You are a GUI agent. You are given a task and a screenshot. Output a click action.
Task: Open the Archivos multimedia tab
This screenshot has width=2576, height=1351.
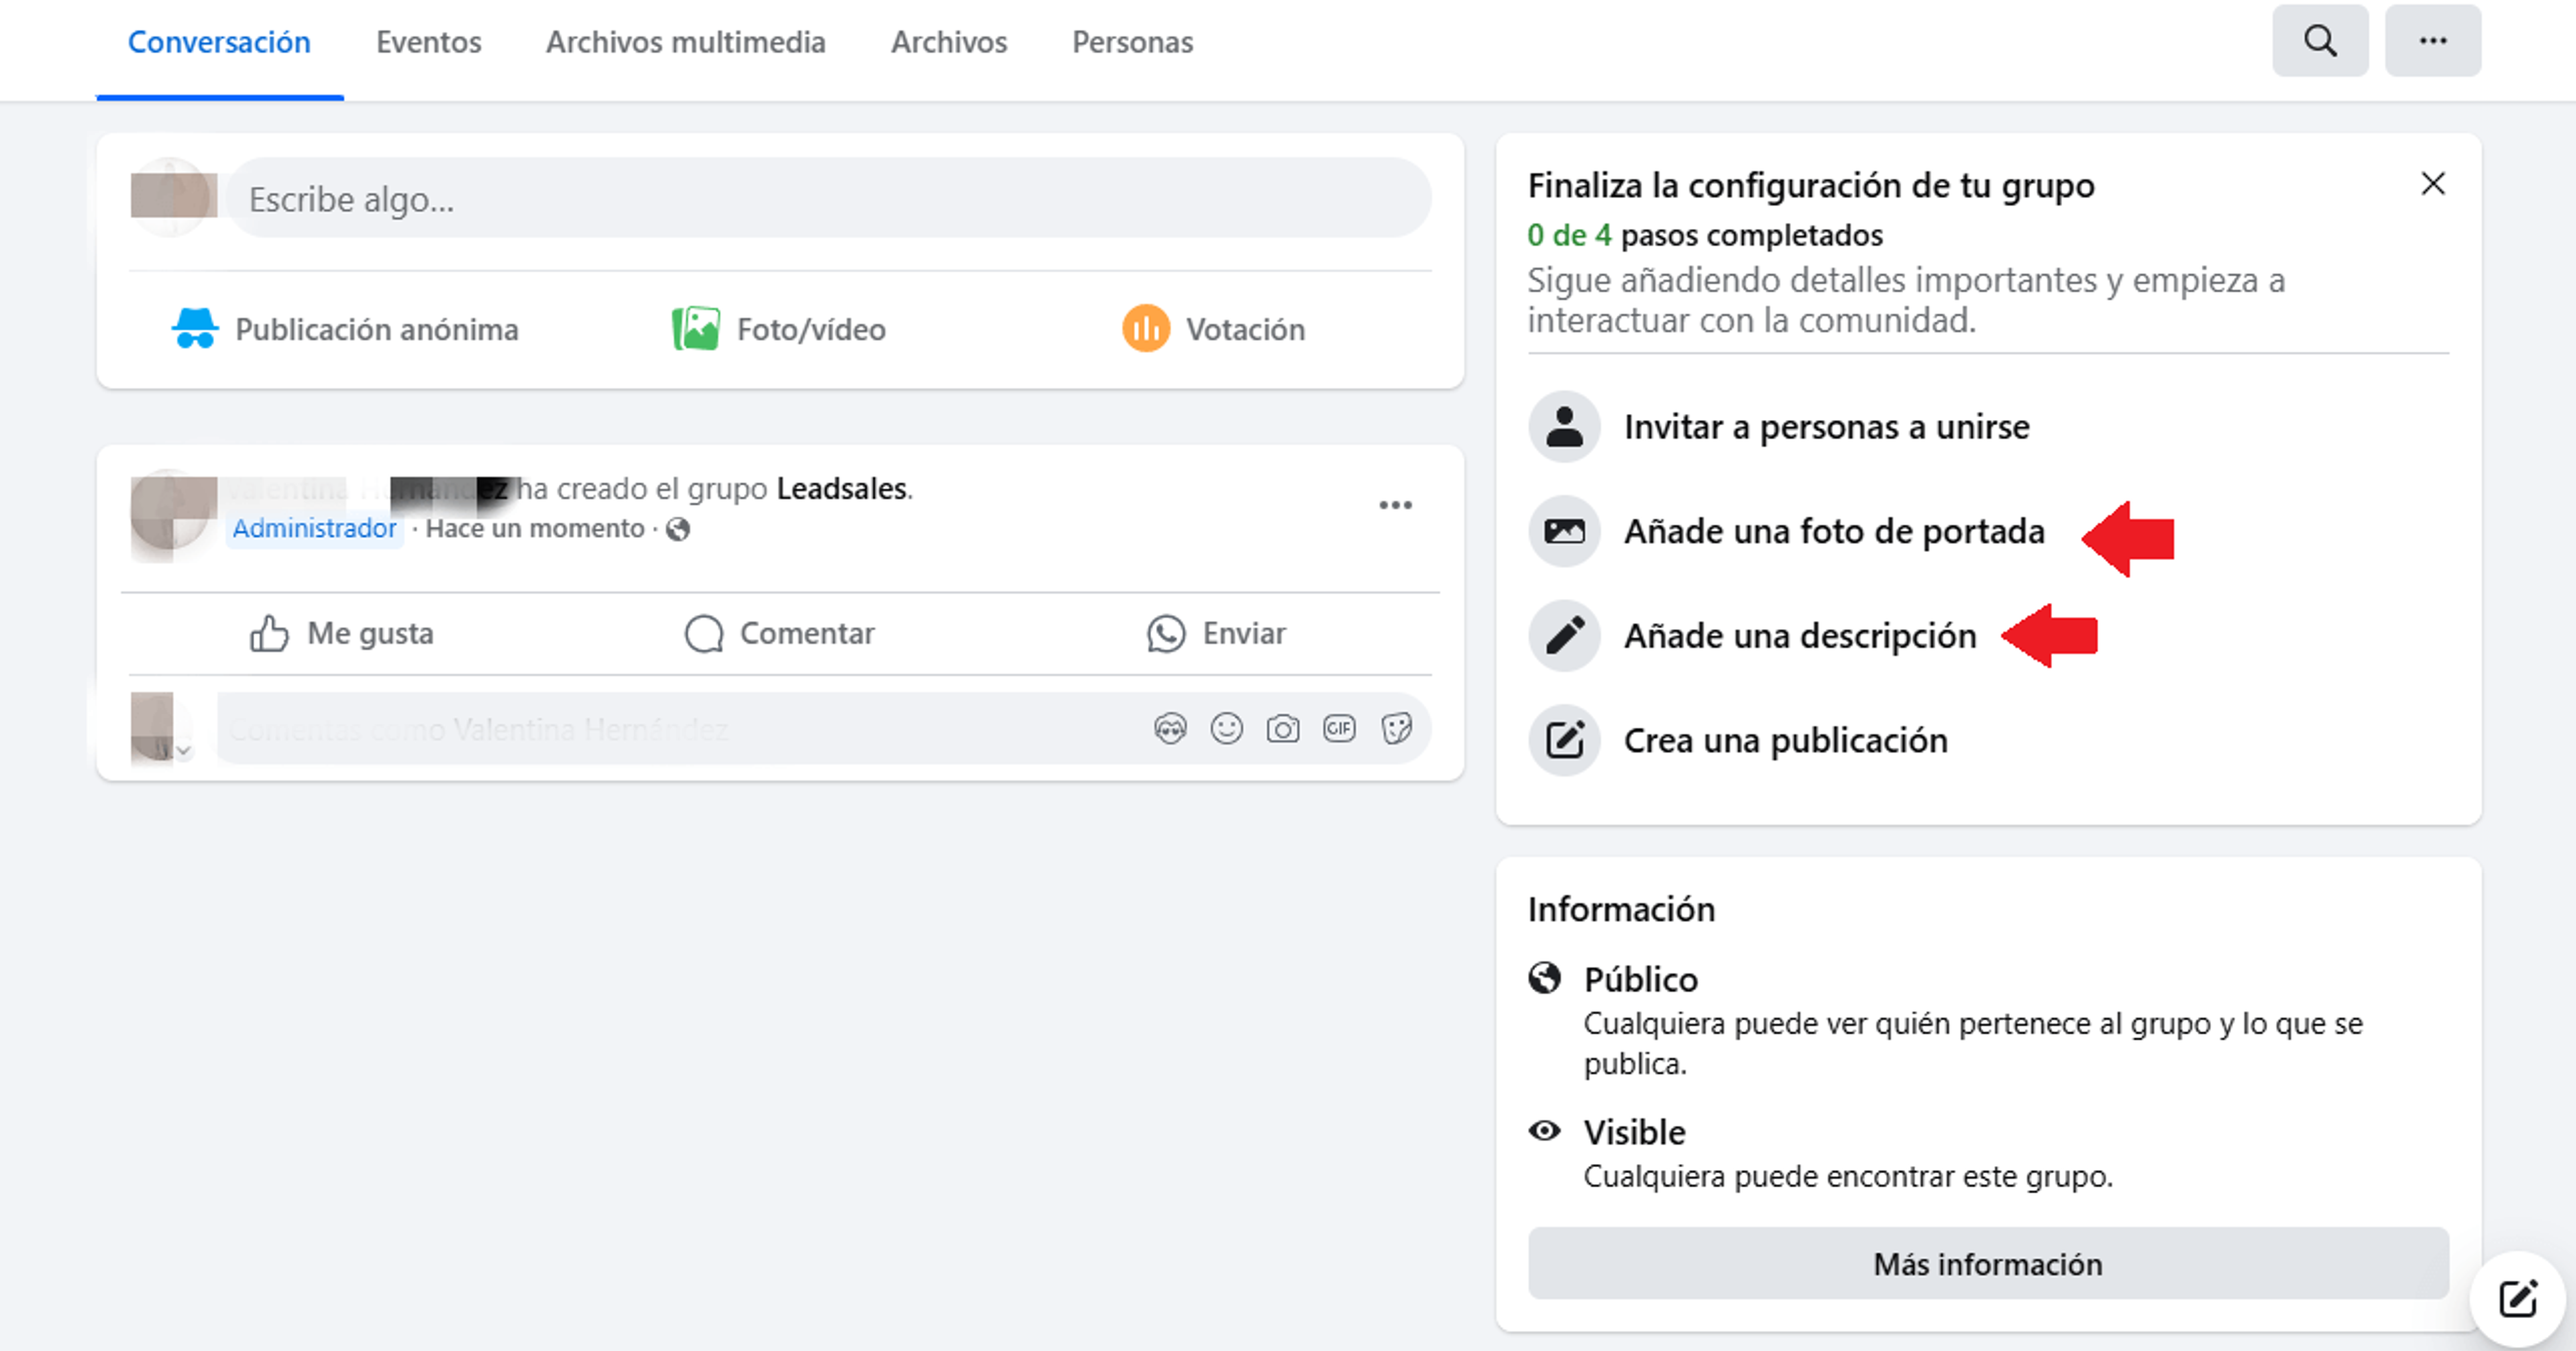685,43
